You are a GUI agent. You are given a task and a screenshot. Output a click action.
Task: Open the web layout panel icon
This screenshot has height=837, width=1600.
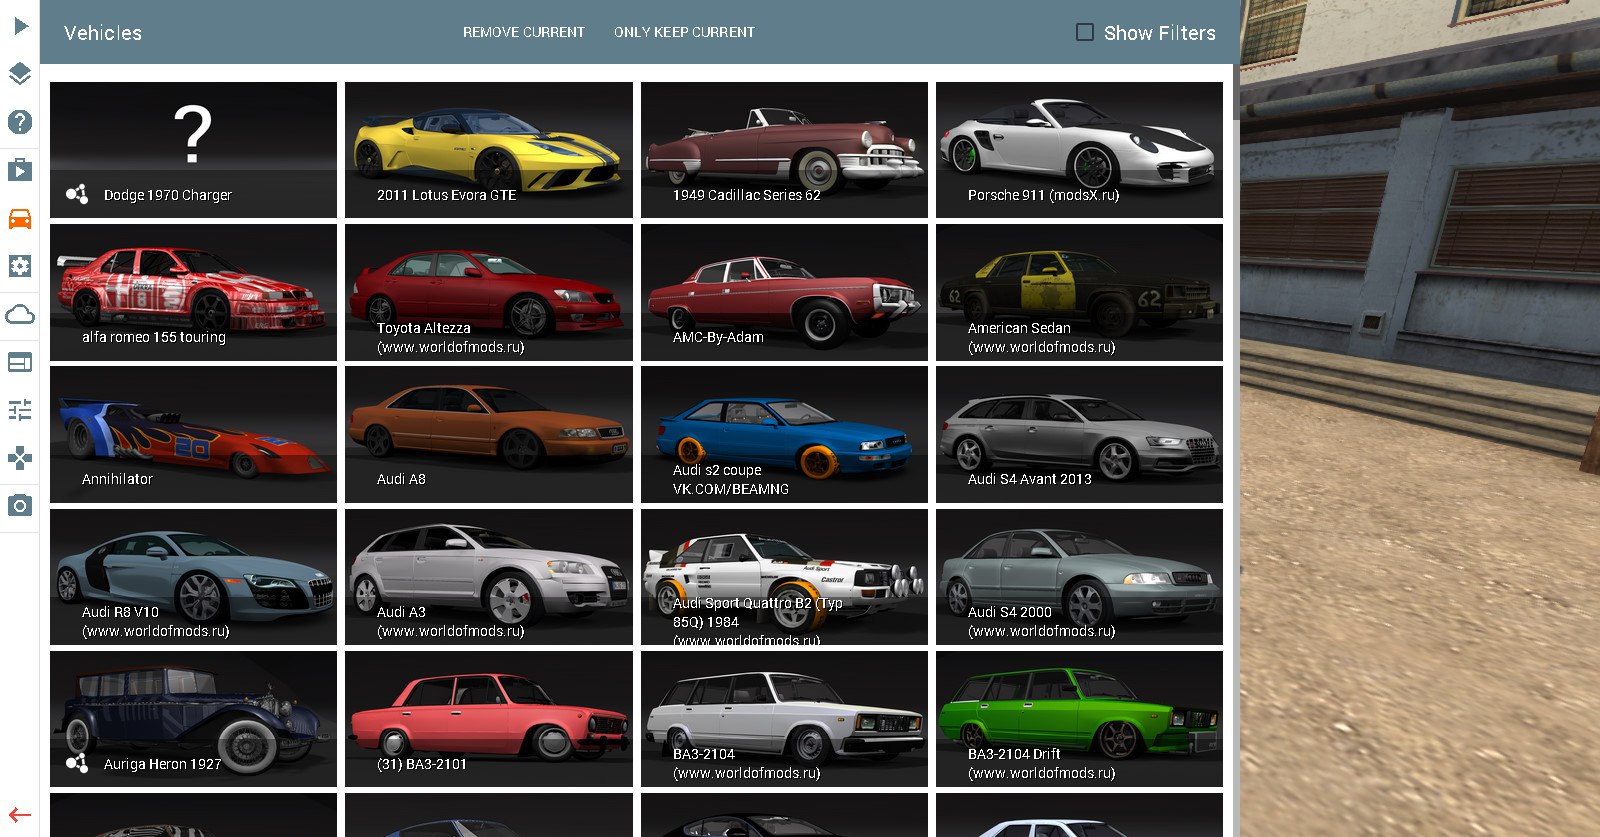pos(20,362)
